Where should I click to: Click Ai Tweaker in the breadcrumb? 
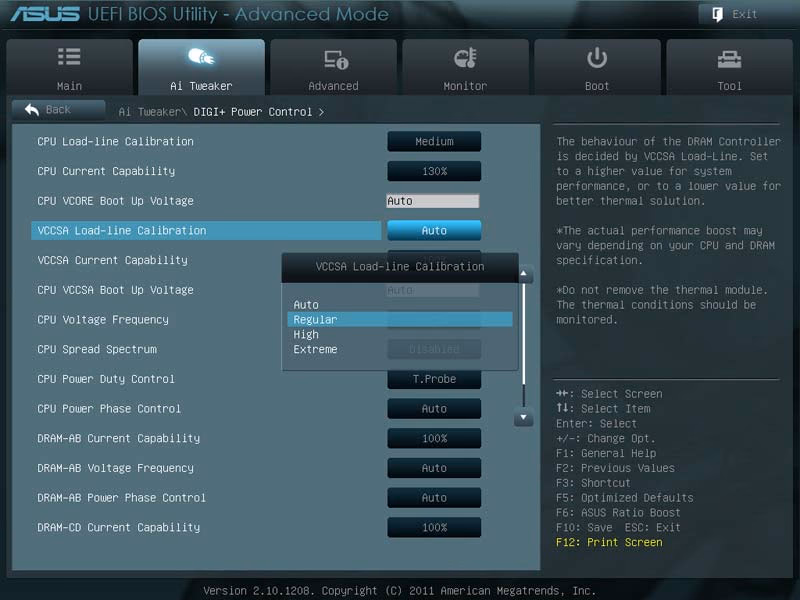click(151, 112)
